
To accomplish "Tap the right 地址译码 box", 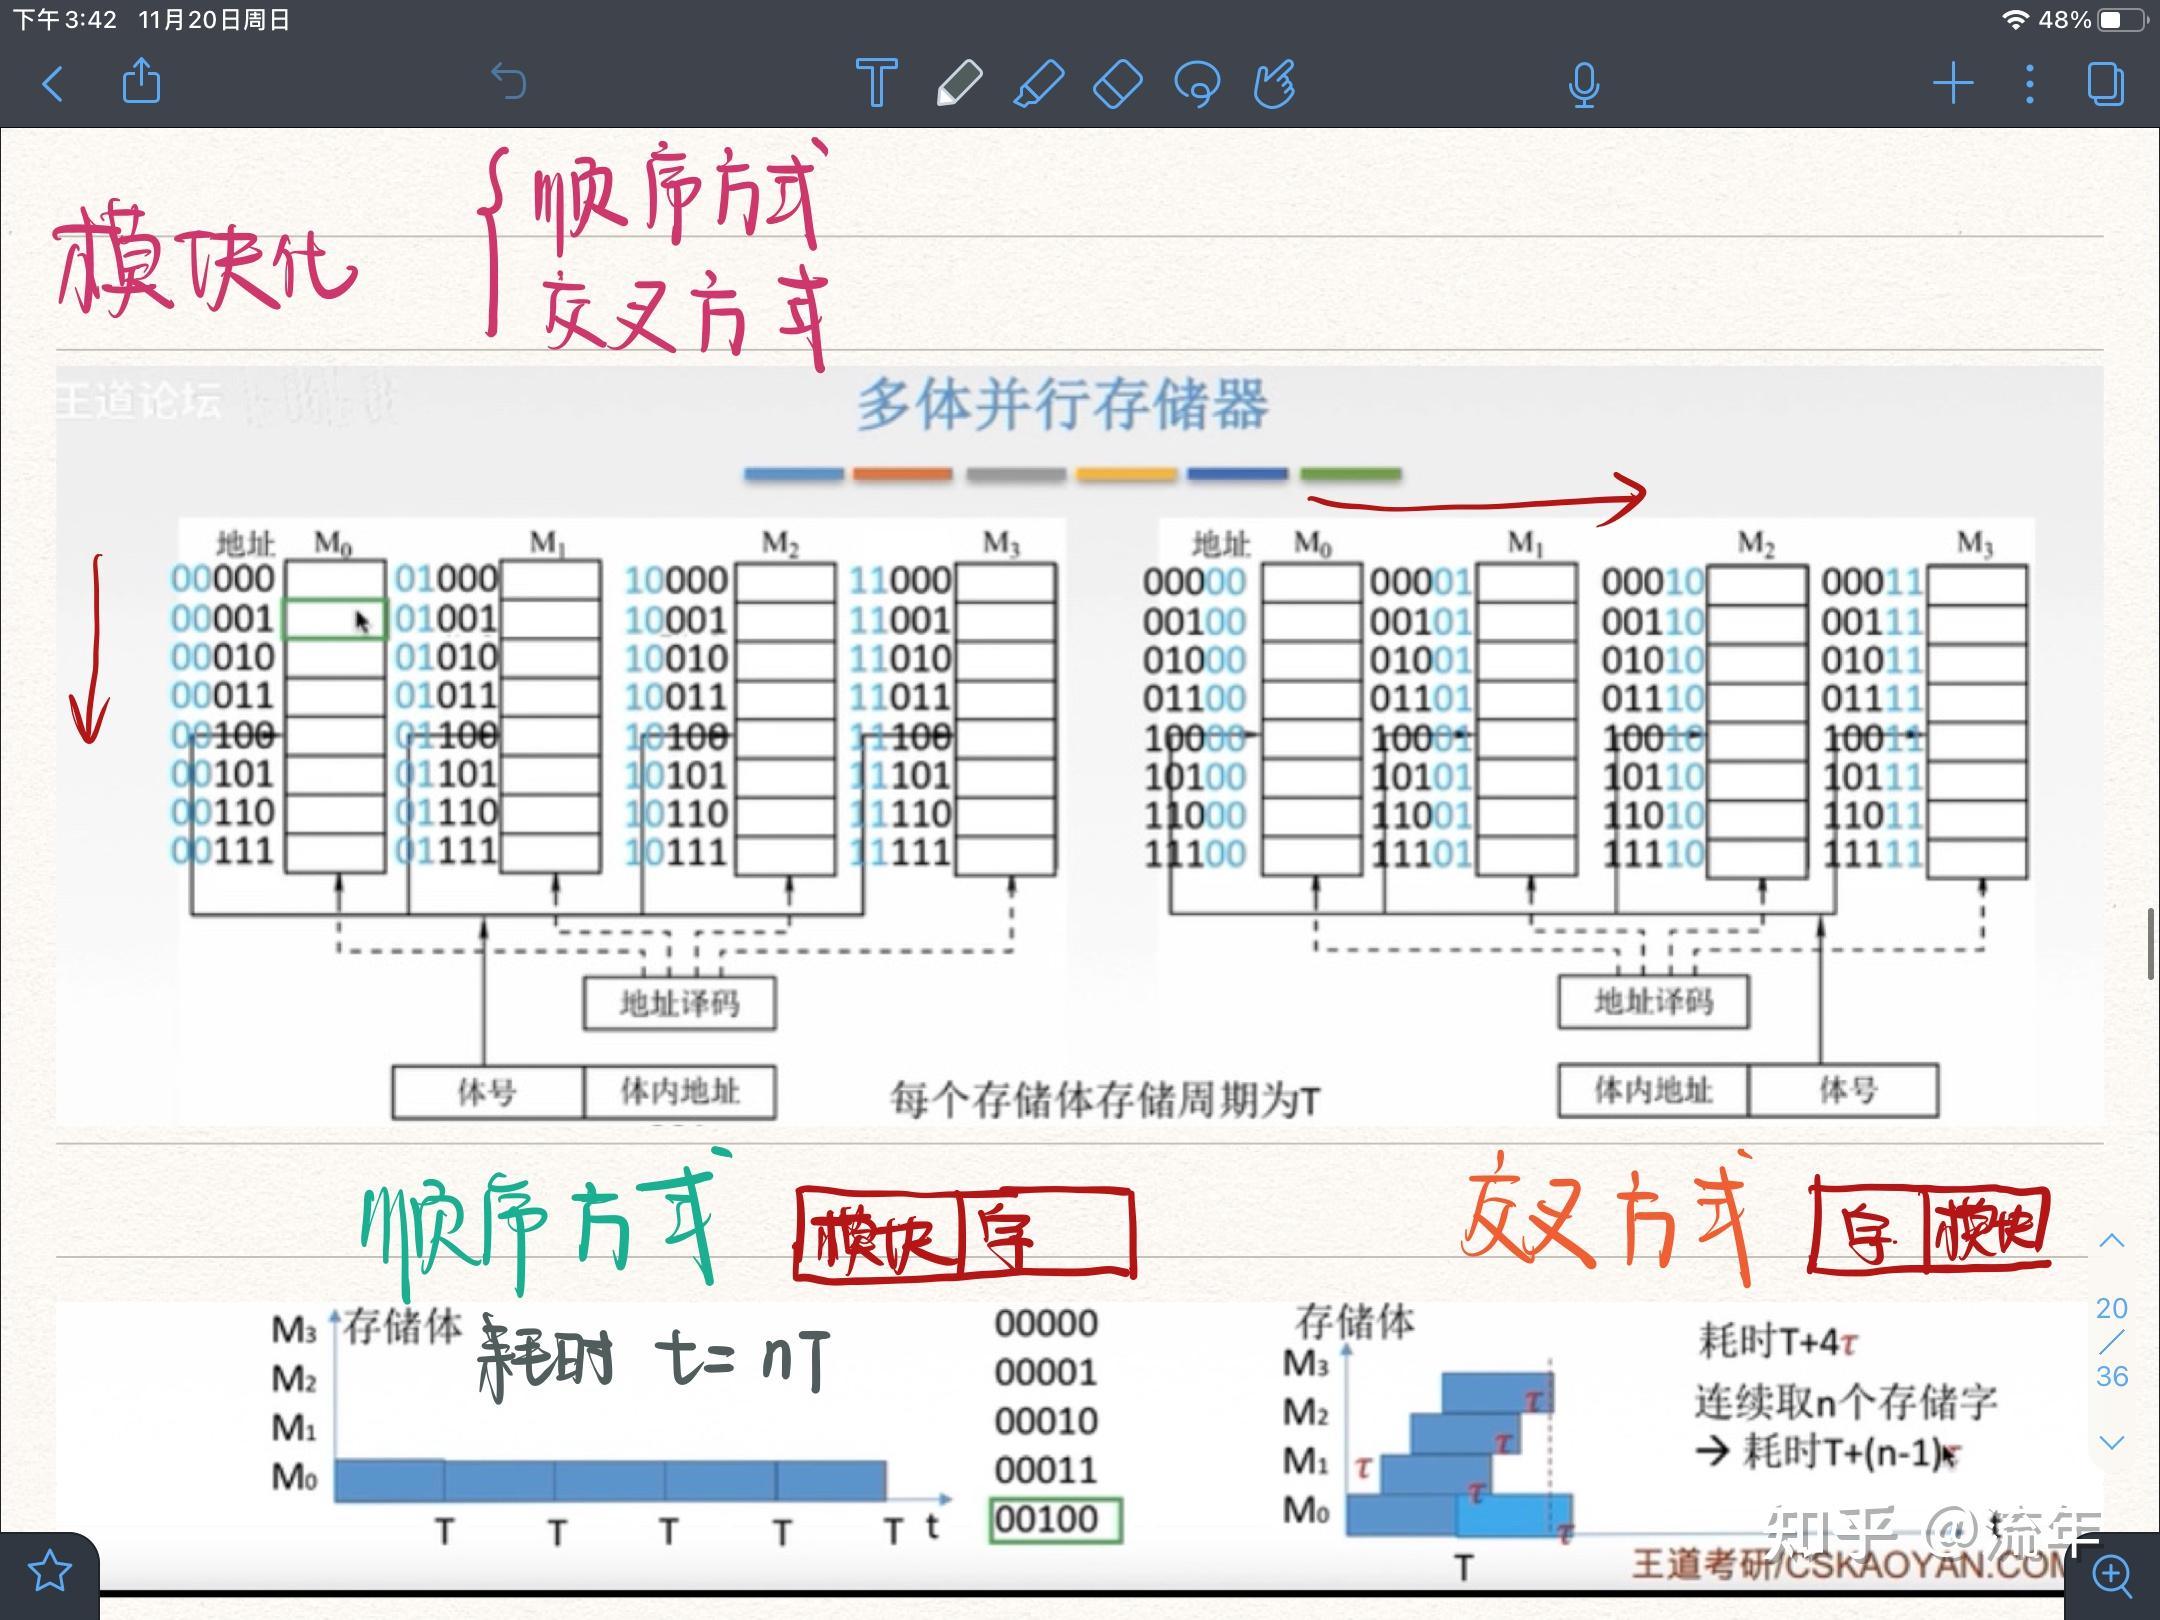I will tap(1653, 1002).
